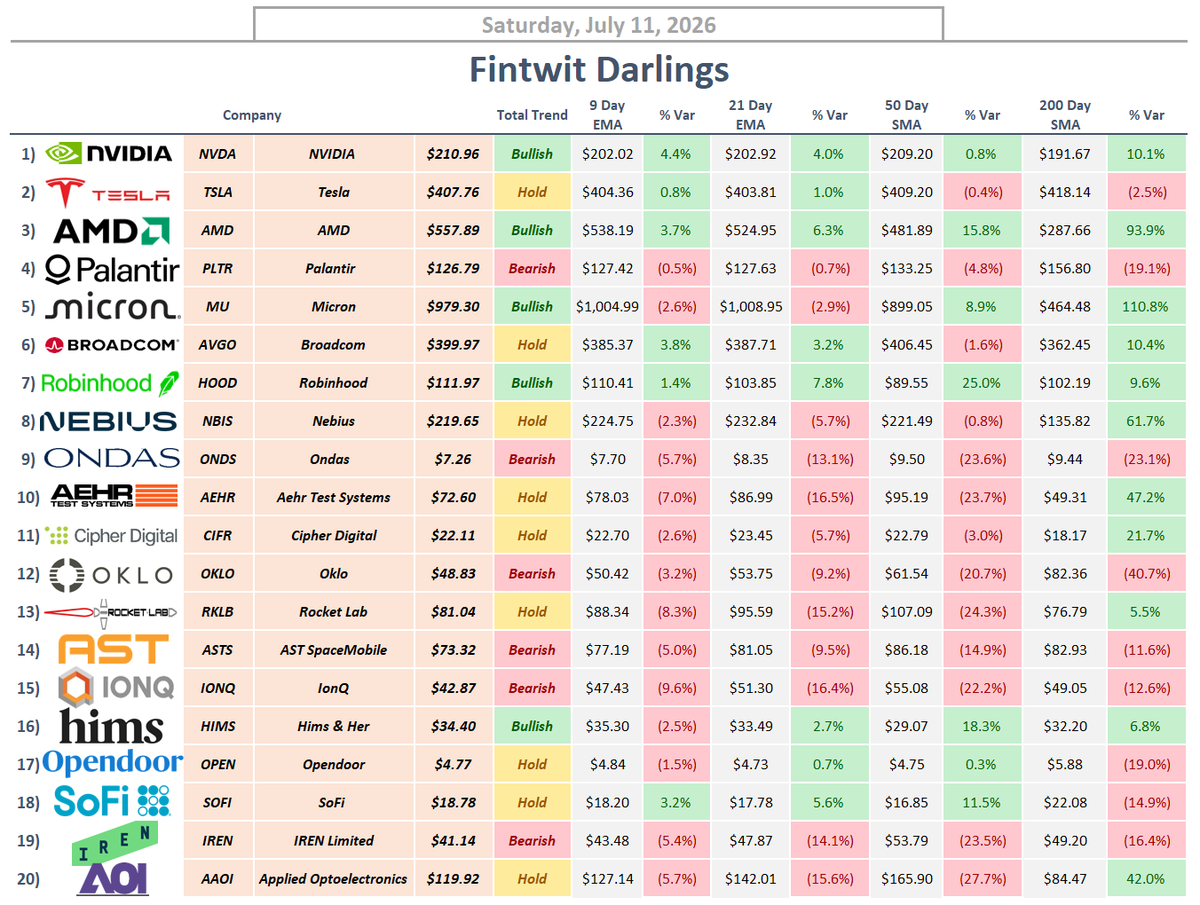The width and height of the screenshot is (1200, 905).
Task: Click the Opendoor price $4.77
Action: 453,764
